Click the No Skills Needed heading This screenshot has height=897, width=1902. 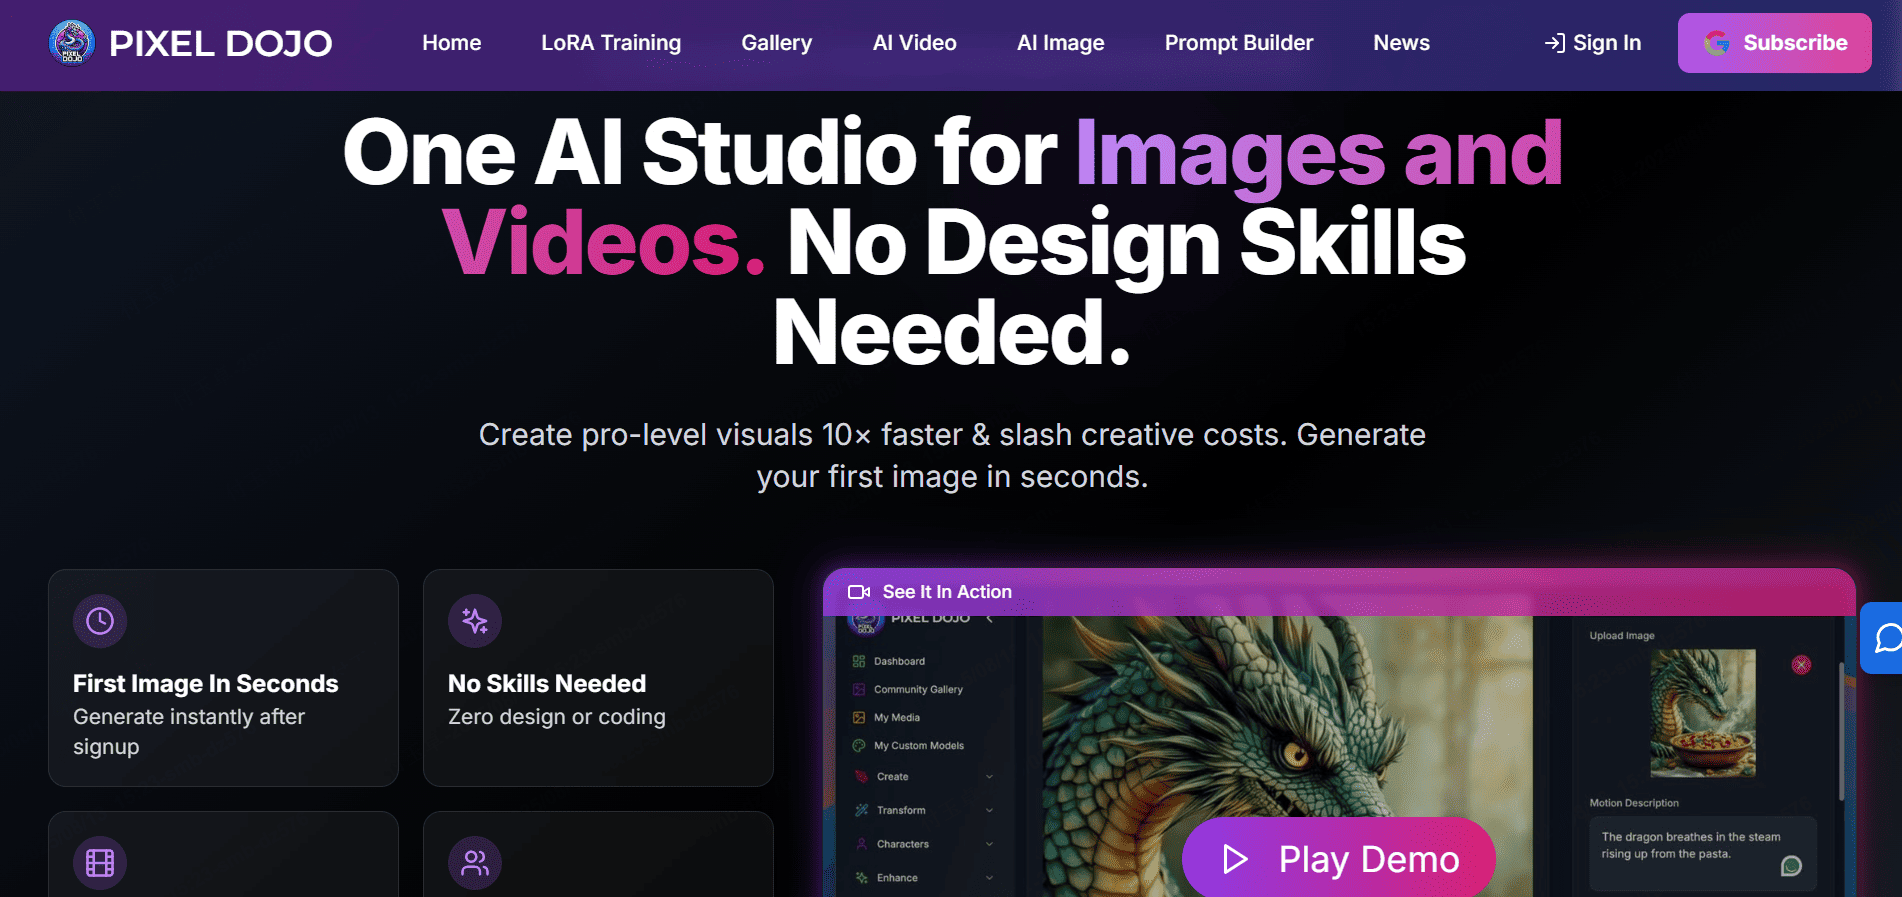point(547,684)
